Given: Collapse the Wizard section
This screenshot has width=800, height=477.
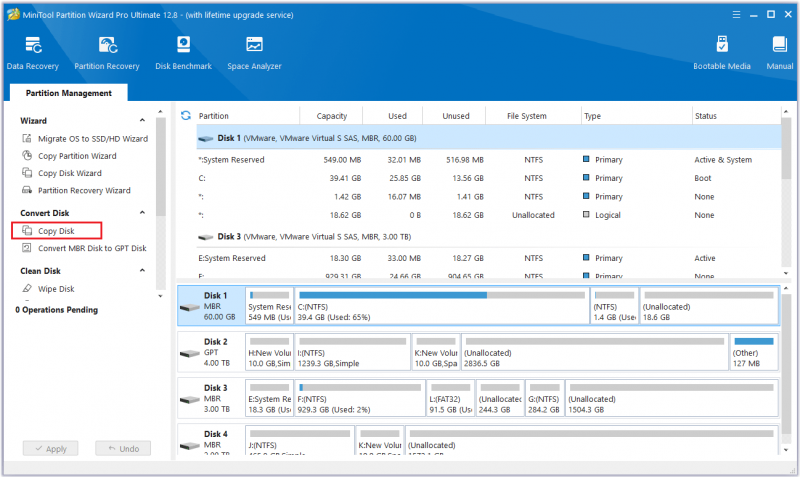Looking at the screenshot, I should pyautogui.click(x=142, y=120).
